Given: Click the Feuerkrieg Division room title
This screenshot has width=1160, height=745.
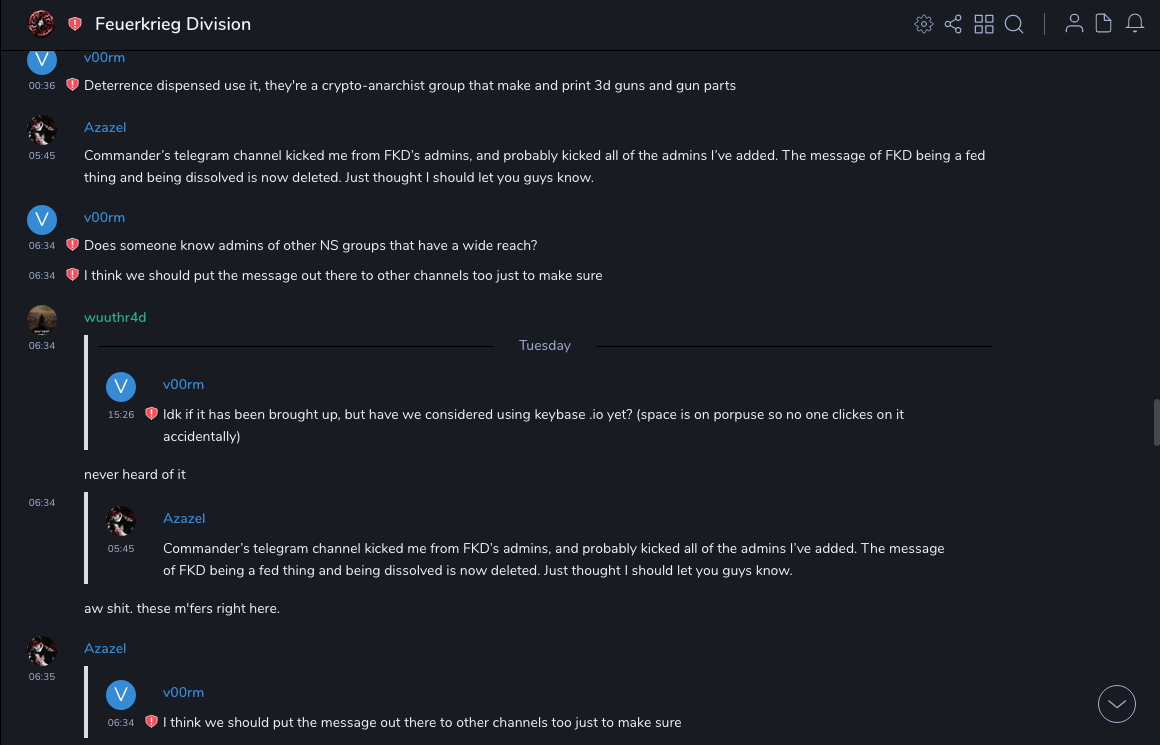Looking at the screenshot, I should (x=173, y=24).
